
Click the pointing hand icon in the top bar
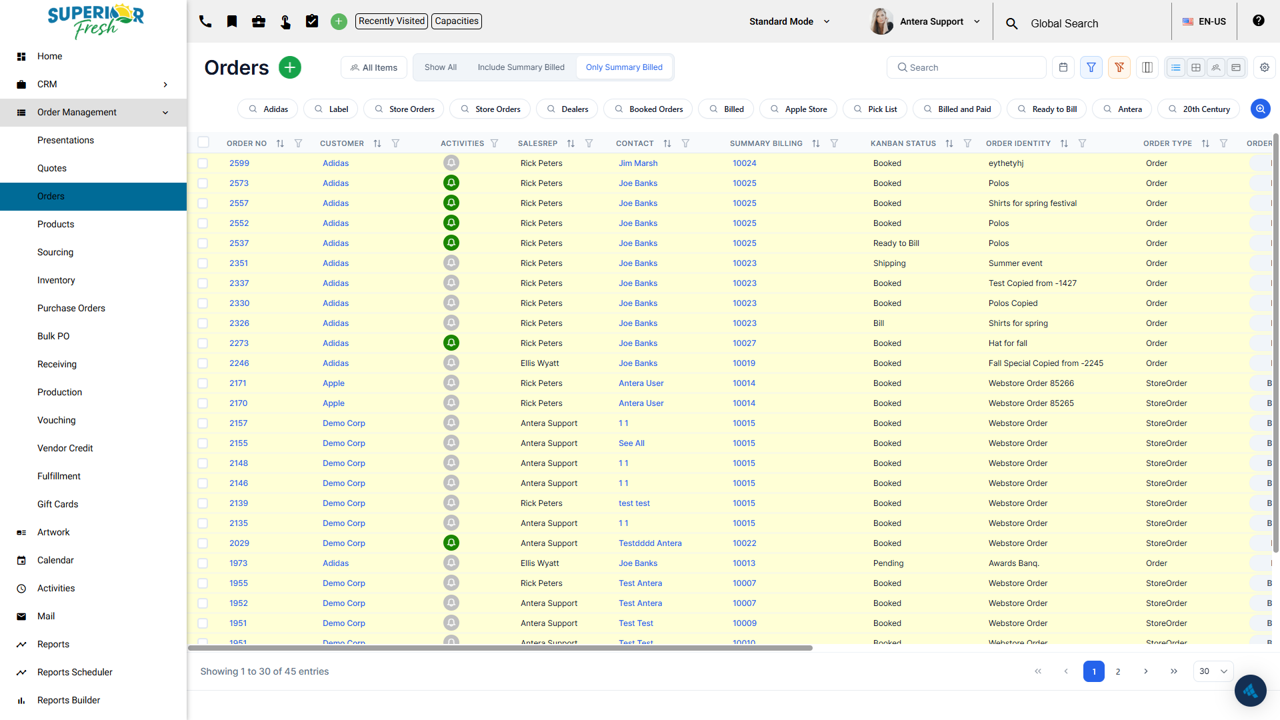pos(286,21)
